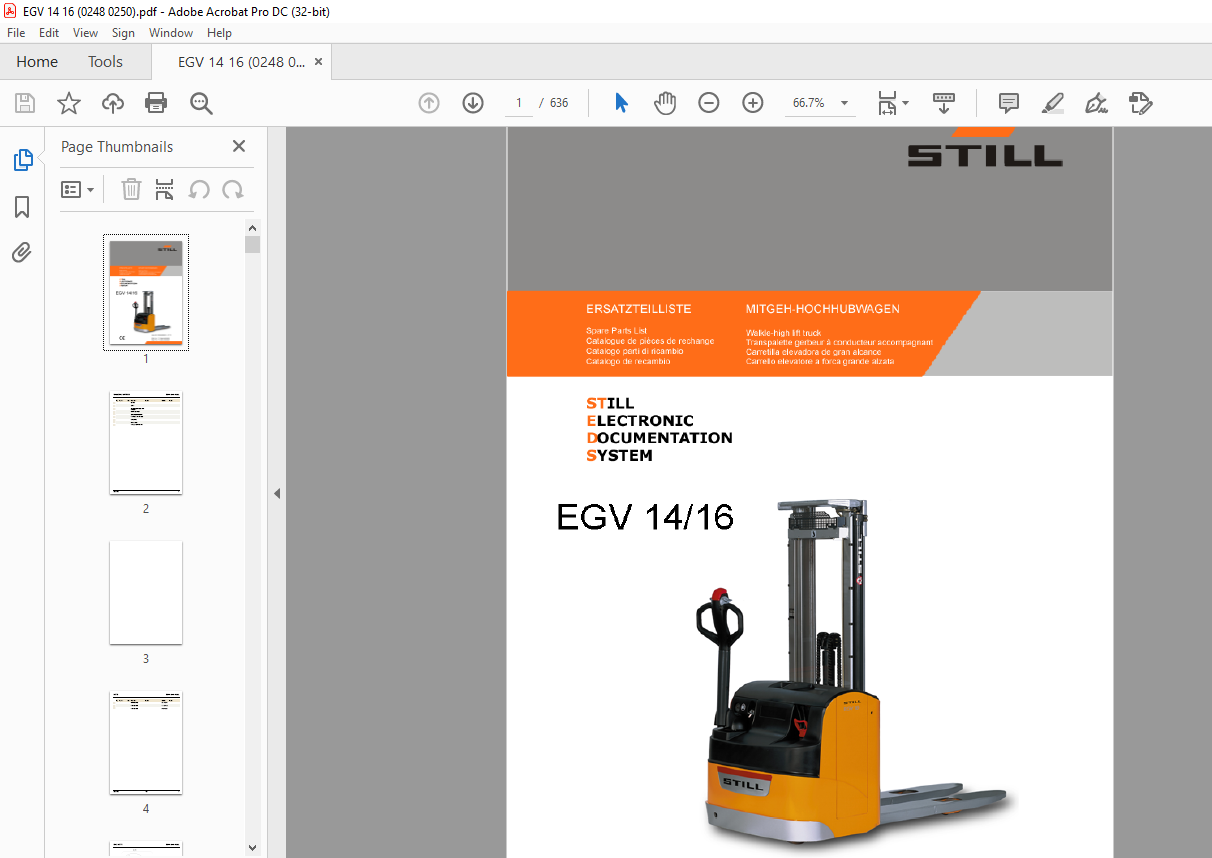Open the View menu

(86, 33)
